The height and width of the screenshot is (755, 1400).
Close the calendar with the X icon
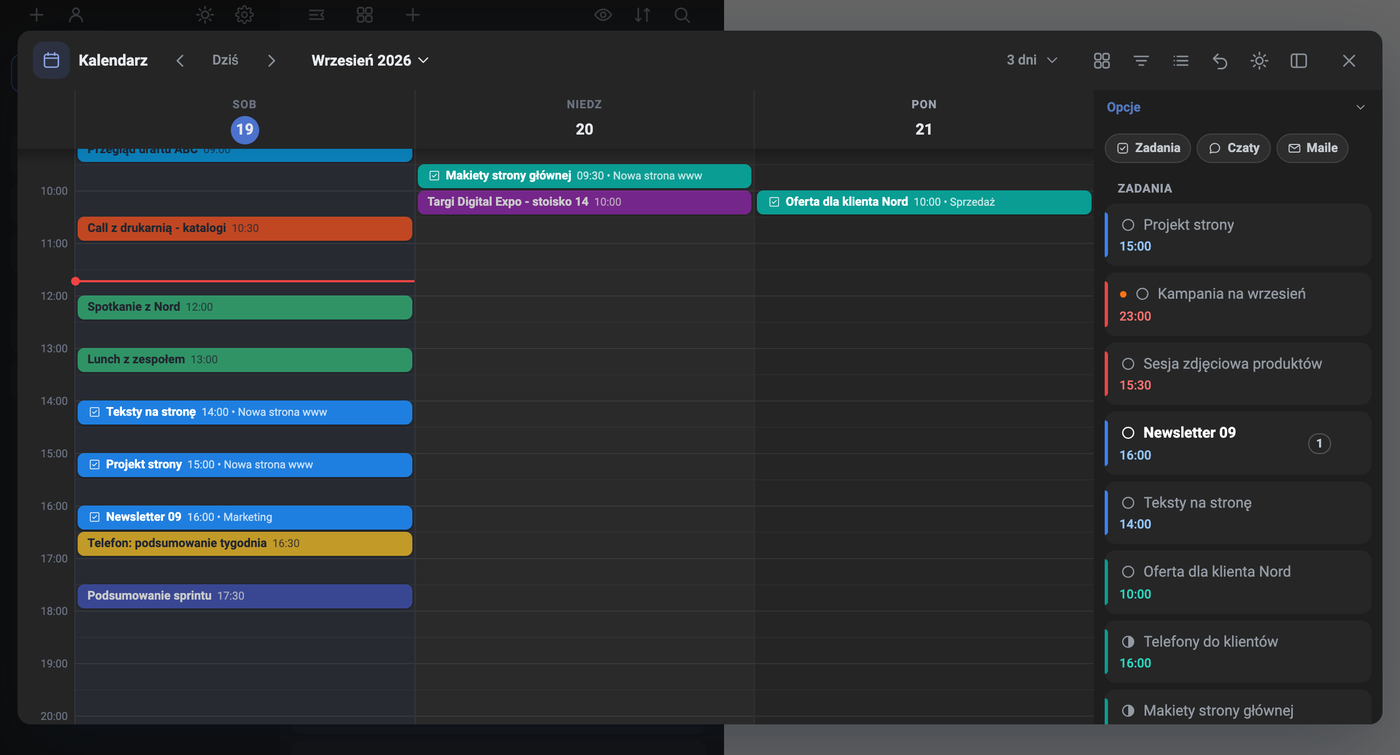1349,61
